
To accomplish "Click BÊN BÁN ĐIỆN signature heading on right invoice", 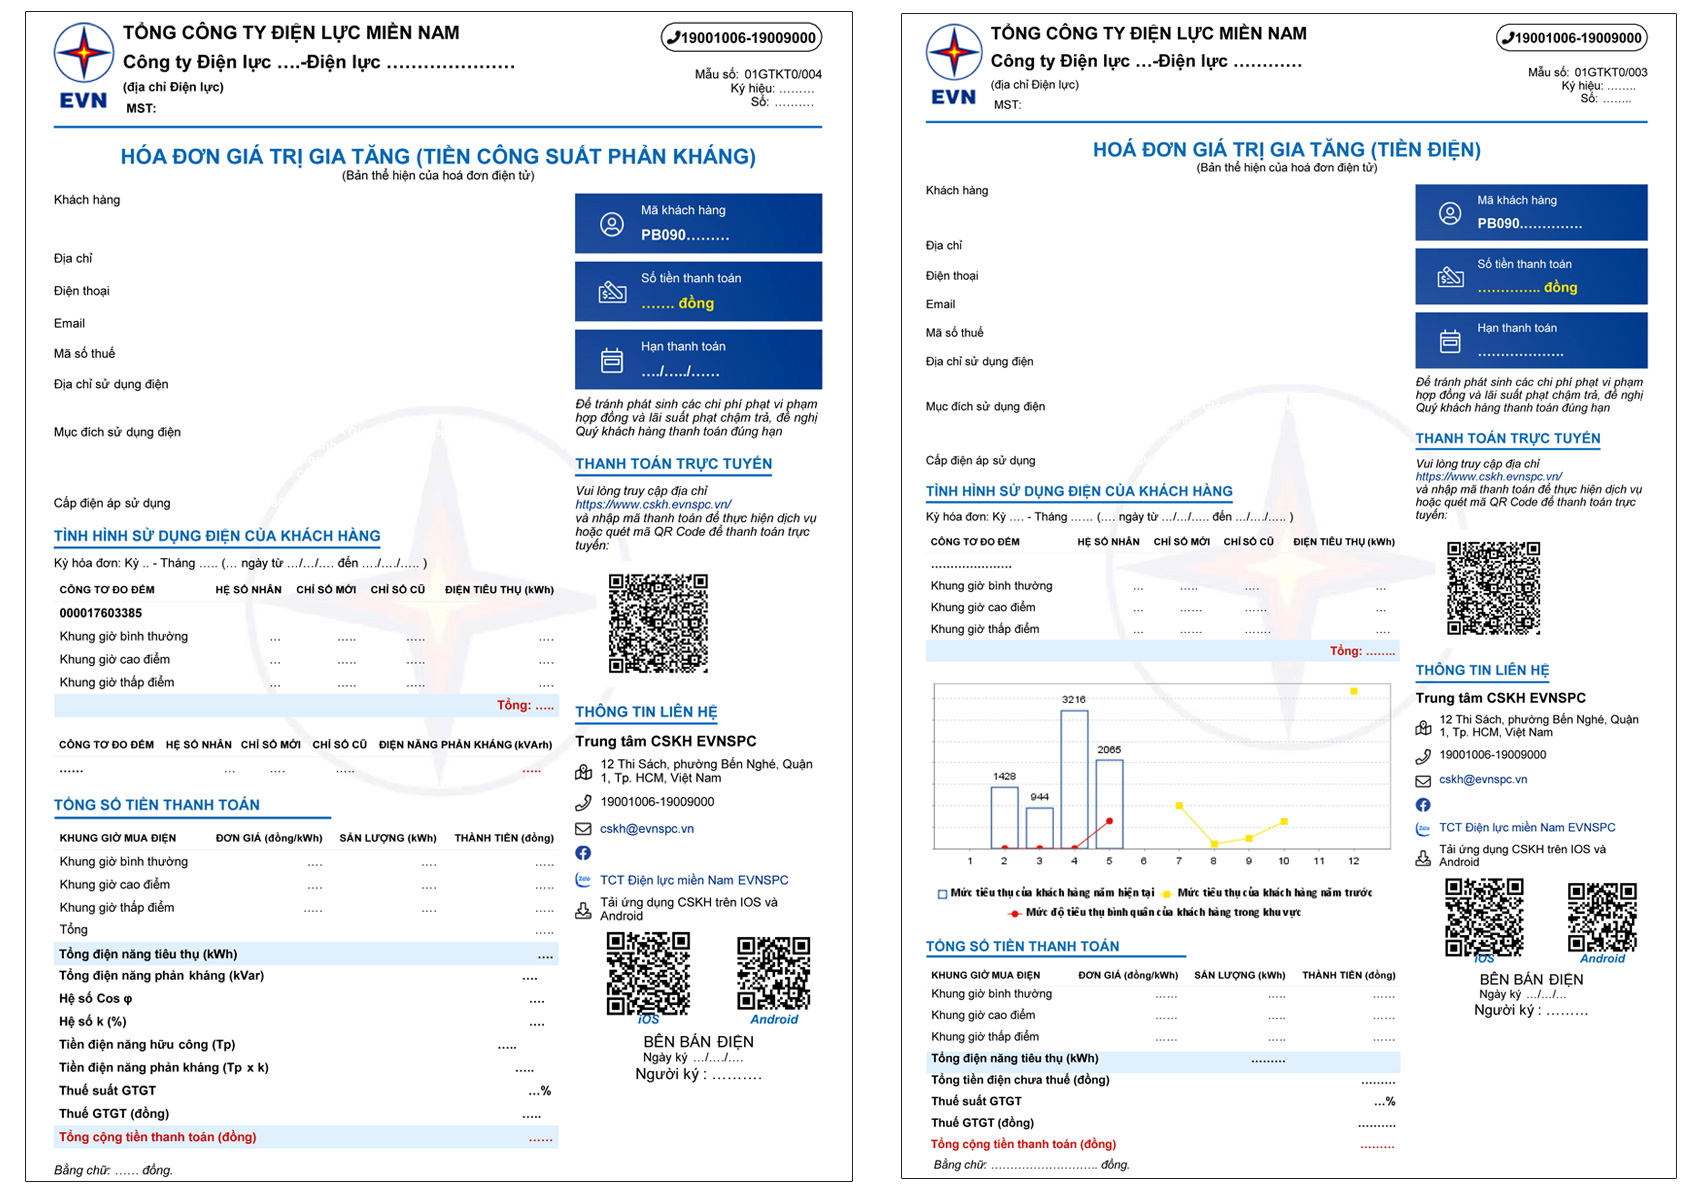I will pos(1531,980).
